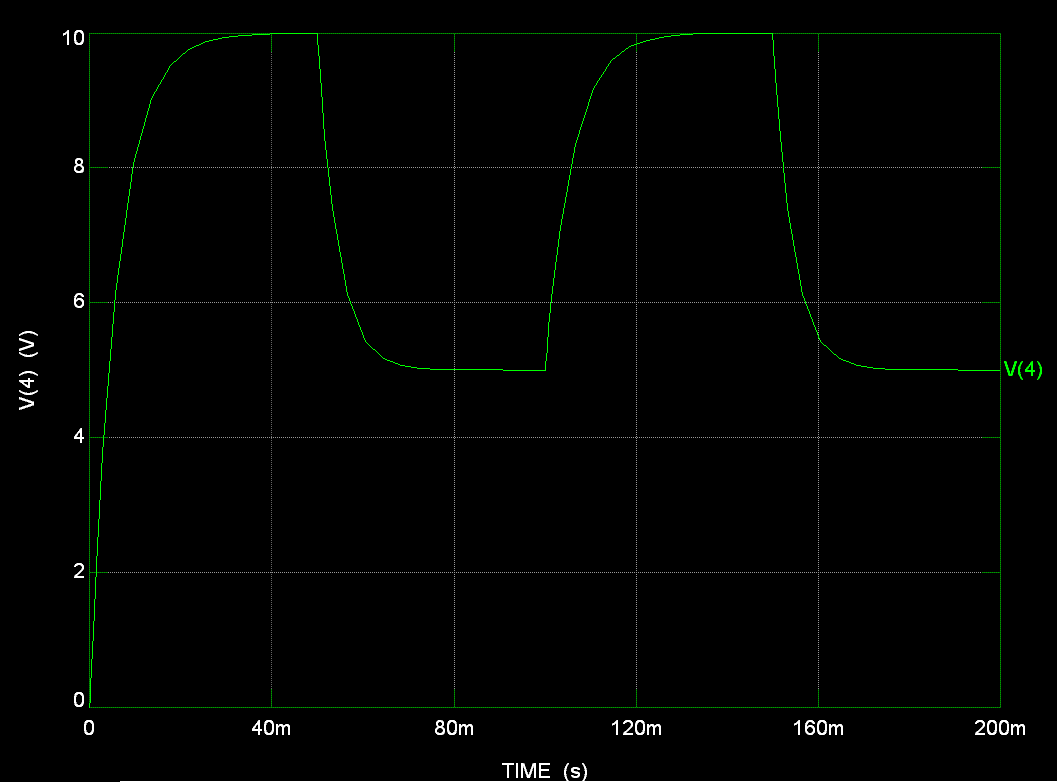Click the 0 x-axis tick label

point(89,728)
